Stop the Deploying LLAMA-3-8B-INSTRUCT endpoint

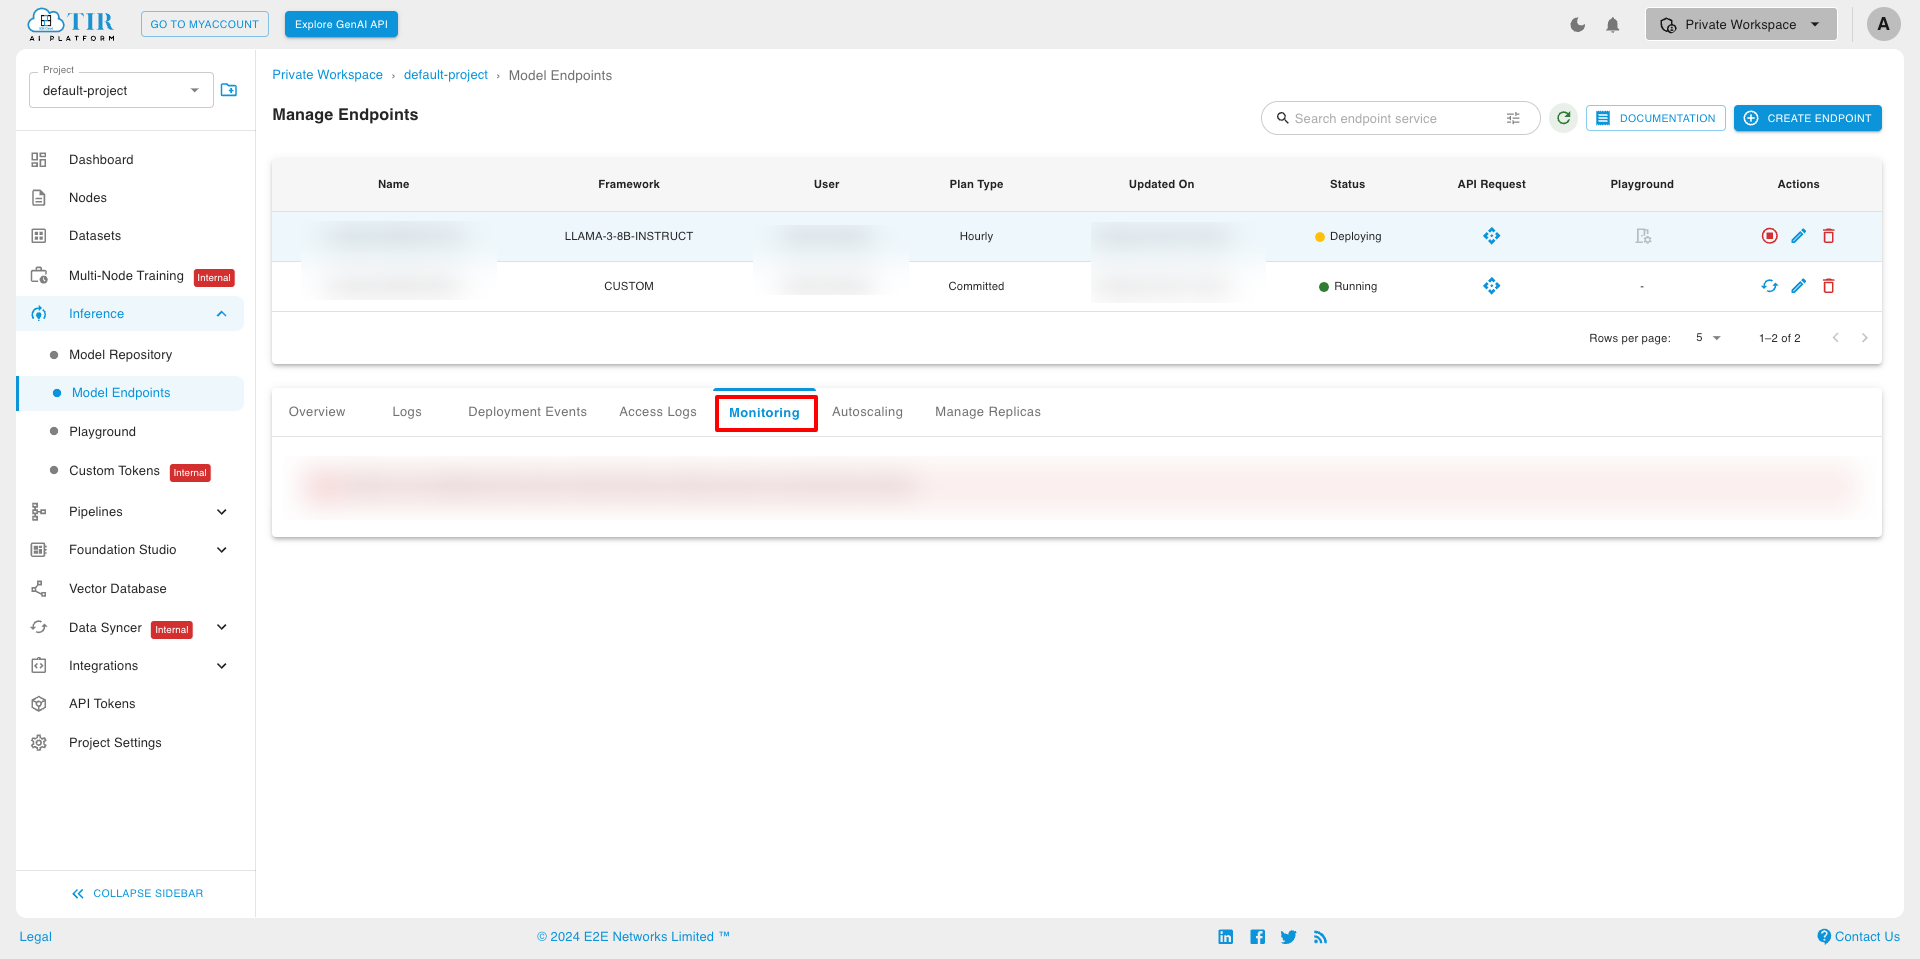tap(1769, 236)
